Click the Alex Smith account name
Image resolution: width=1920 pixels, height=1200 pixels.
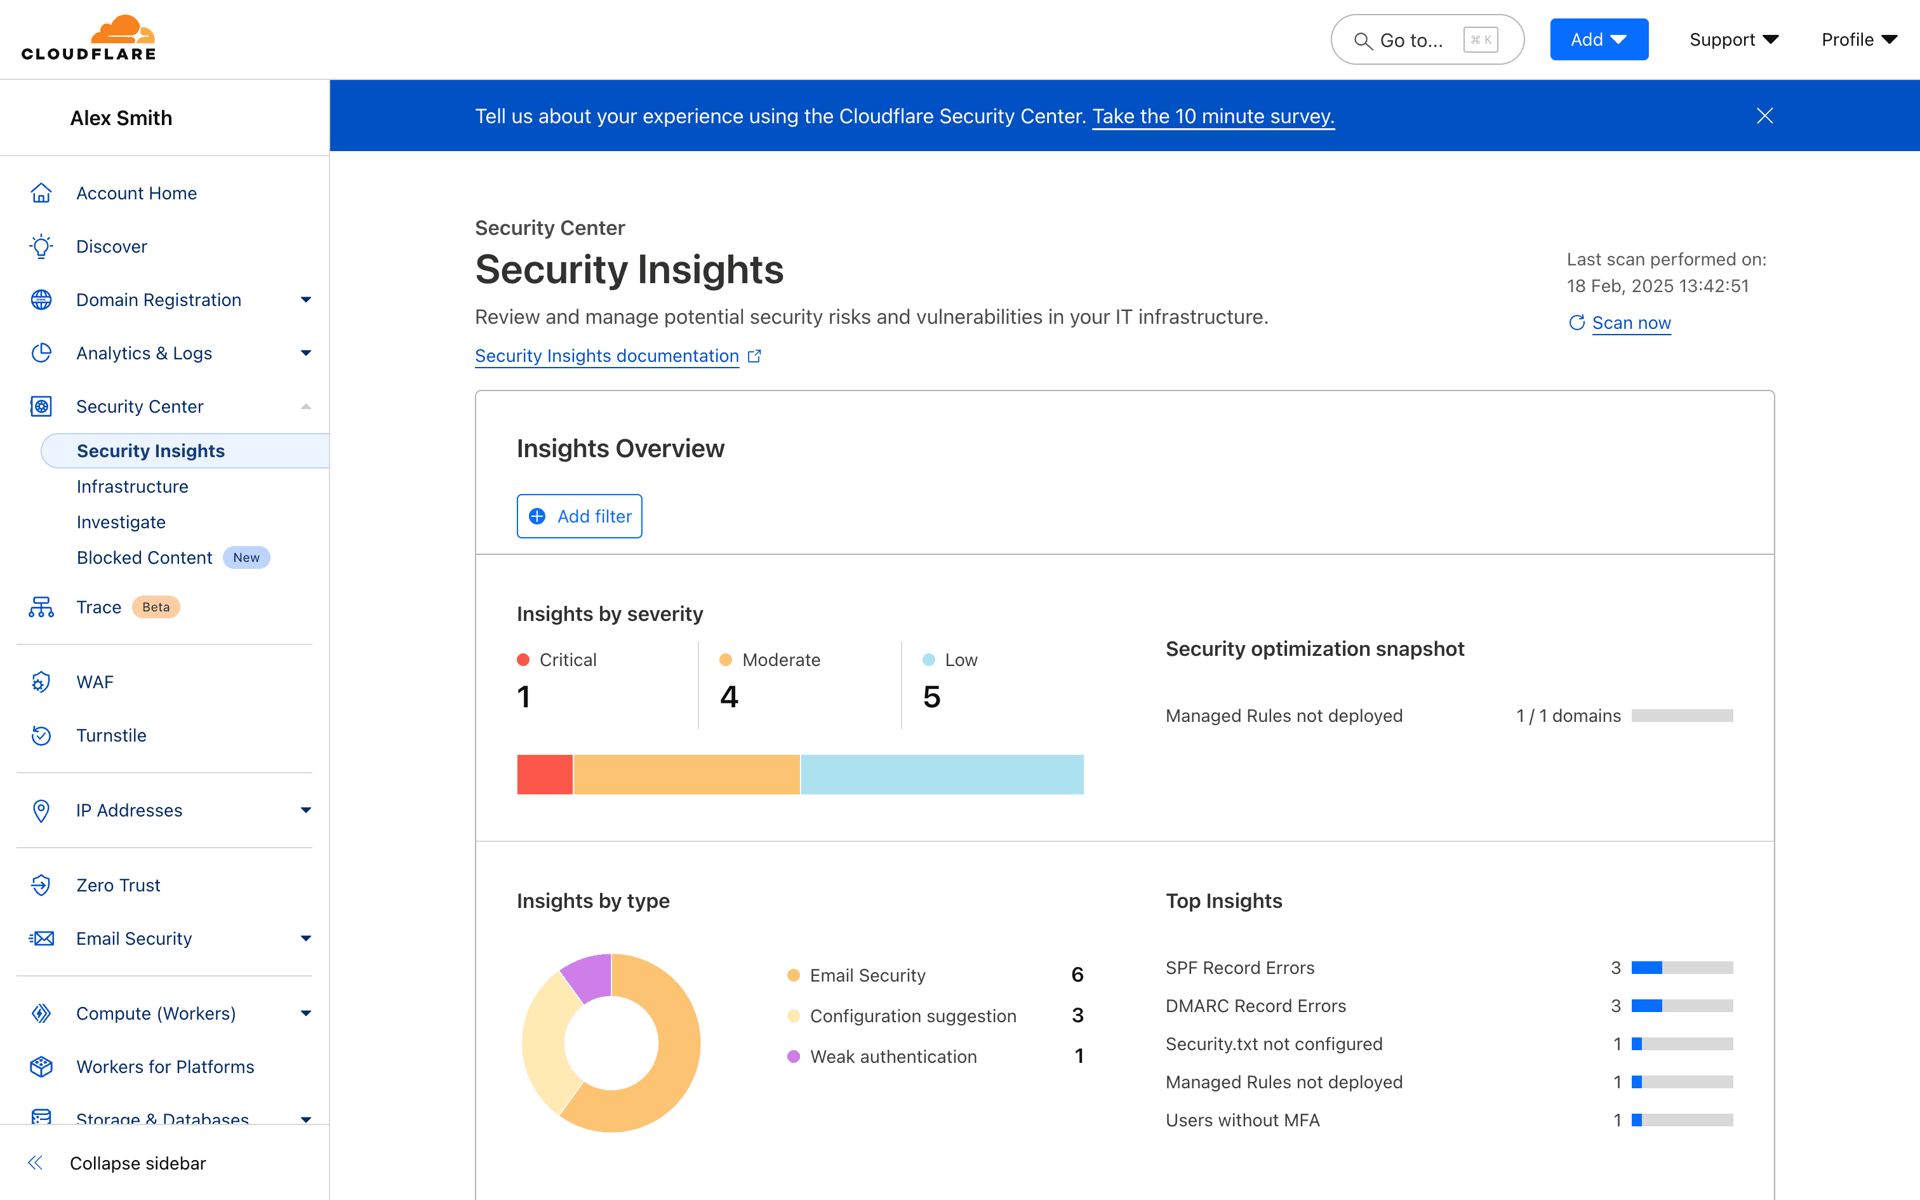[x=121, y=118]
